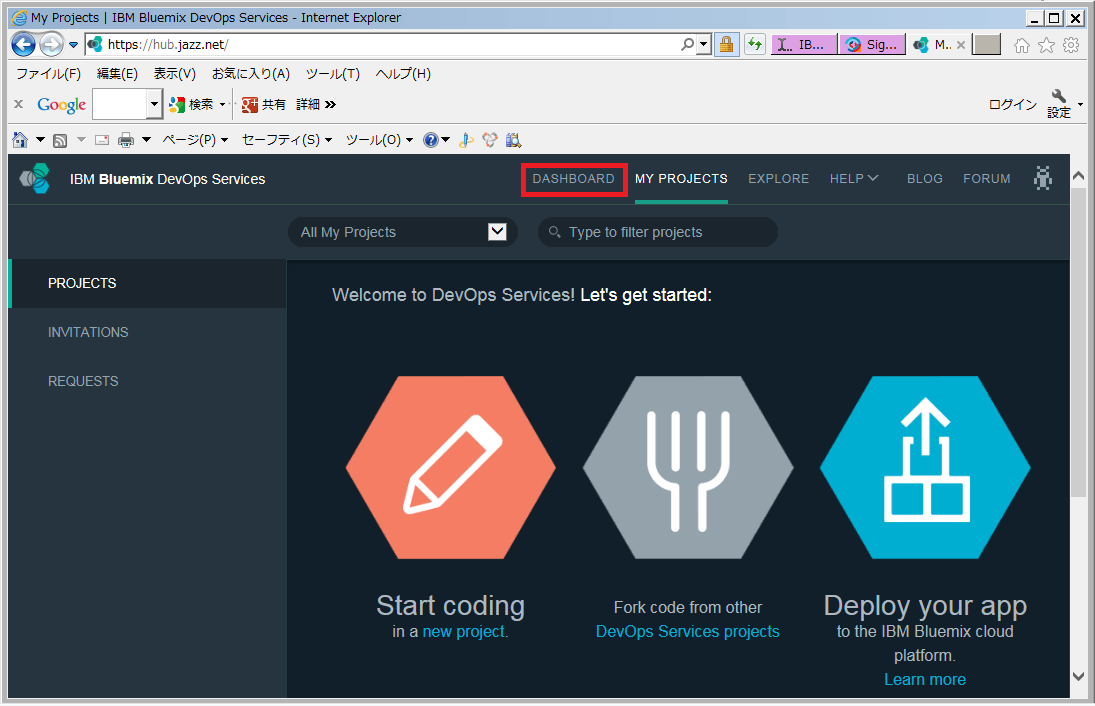Open the 編集(E) menu
The image size is (1095, 706).
coord(117,74)
